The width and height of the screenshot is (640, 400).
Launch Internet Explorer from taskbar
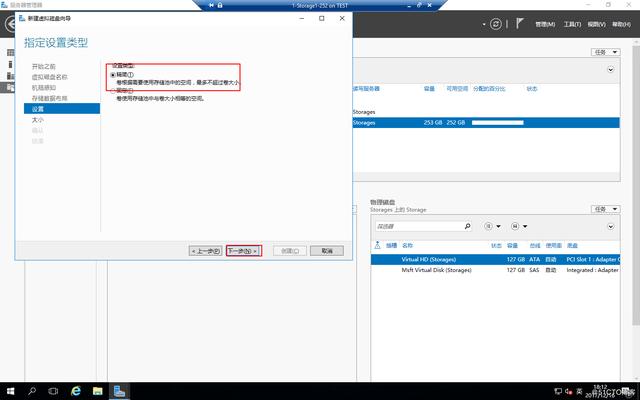coord(76,391)
